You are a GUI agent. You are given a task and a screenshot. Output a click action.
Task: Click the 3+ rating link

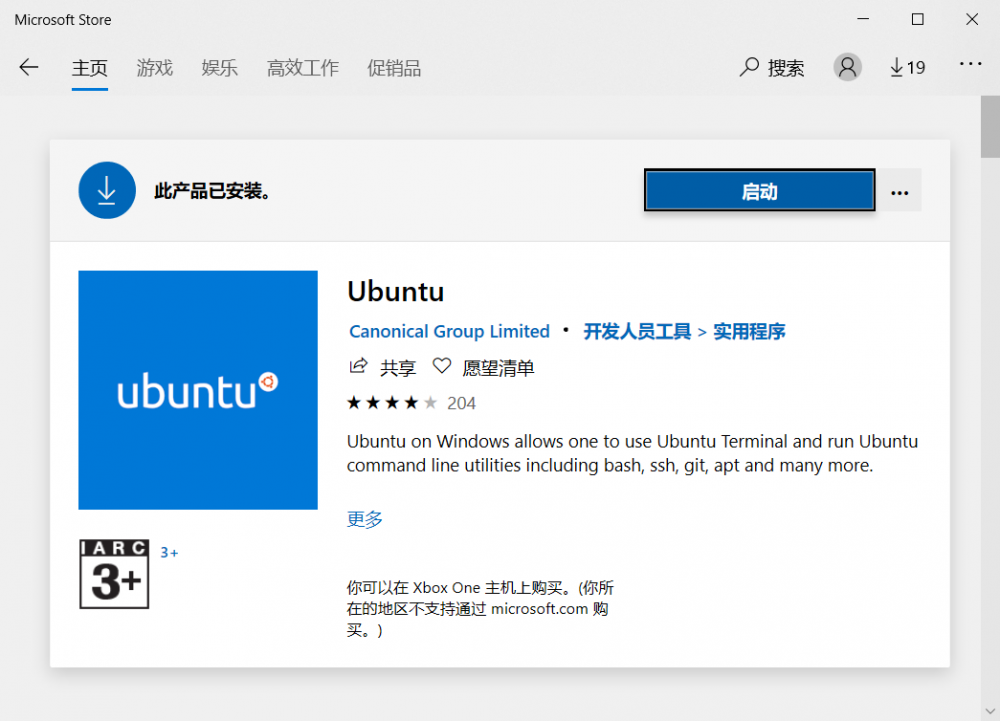169,551
